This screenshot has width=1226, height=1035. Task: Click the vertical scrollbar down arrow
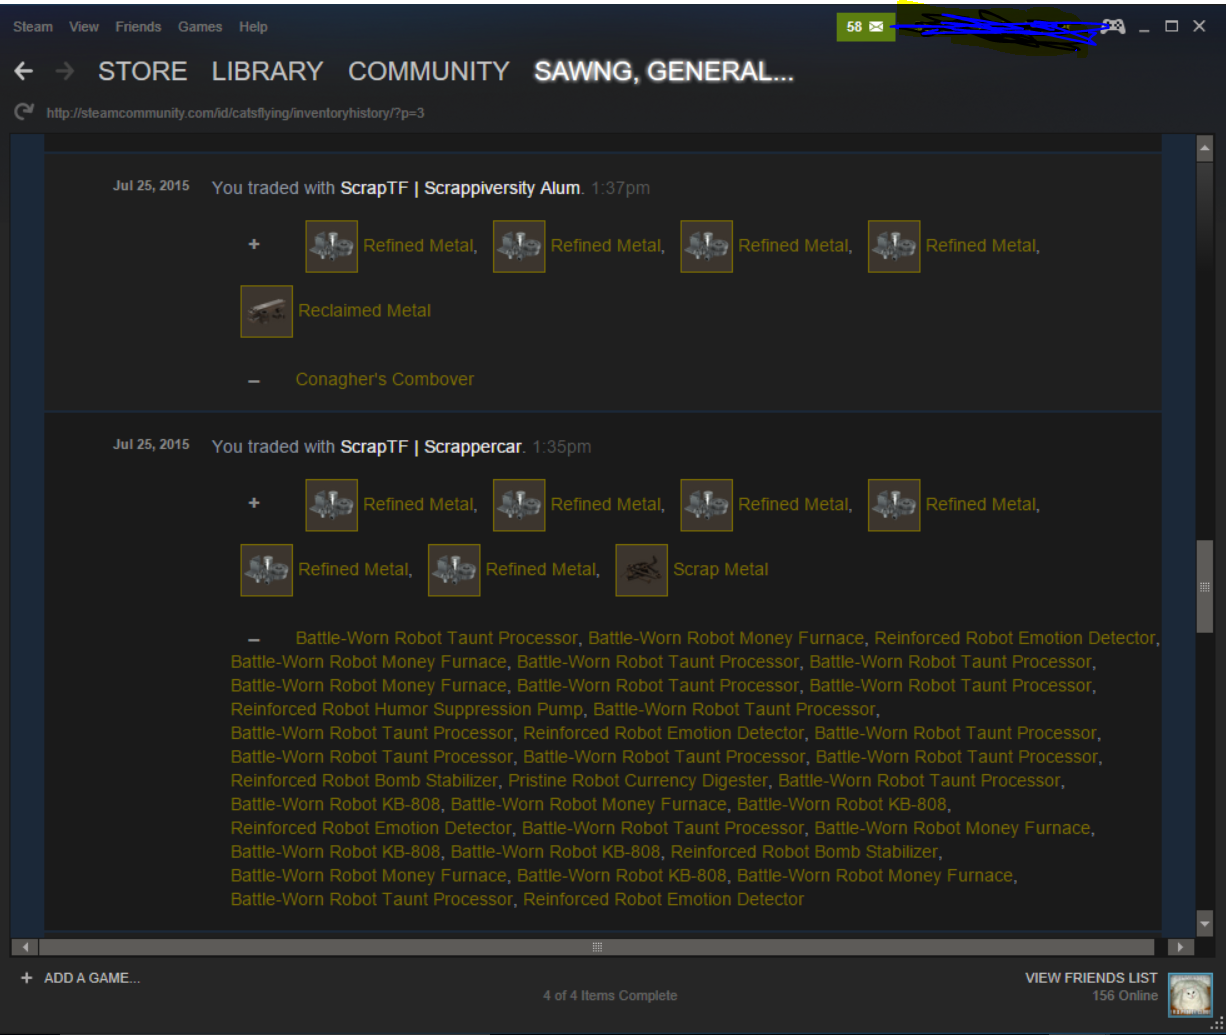[x=1204, y=924]
